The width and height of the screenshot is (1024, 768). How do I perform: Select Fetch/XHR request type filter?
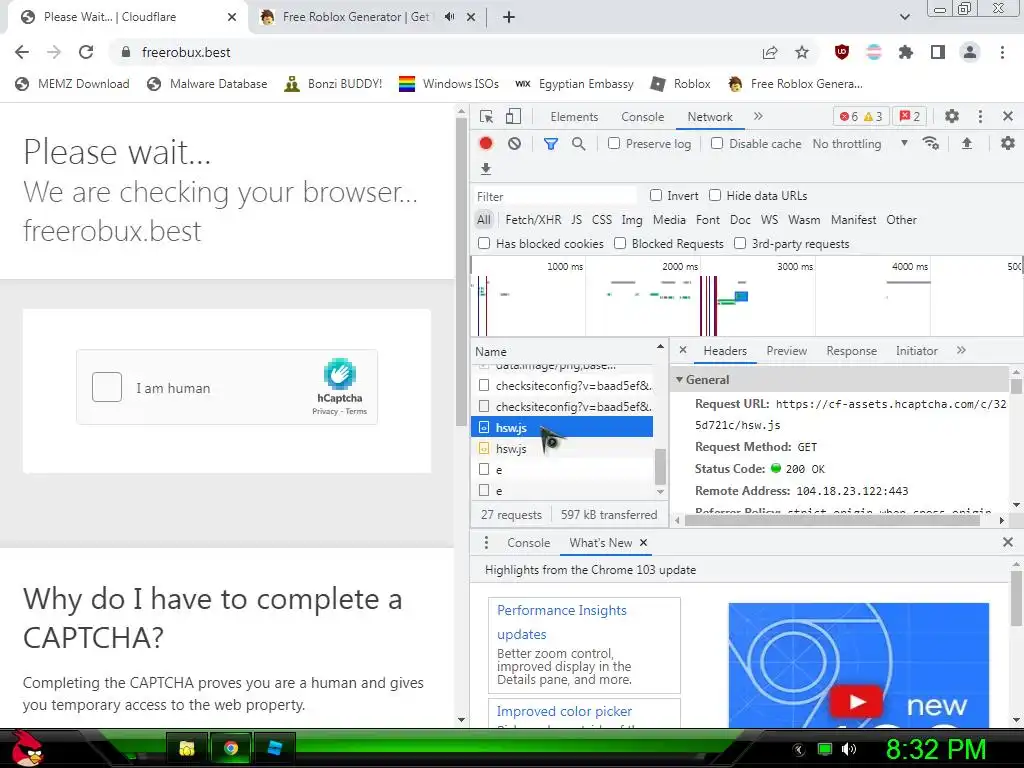(x=533, y=219)
